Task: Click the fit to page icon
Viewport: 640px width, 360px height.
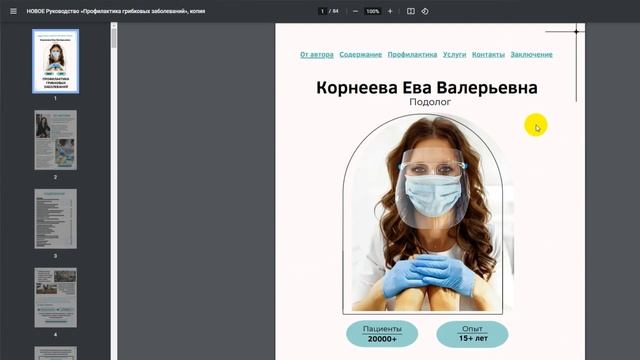Action: (411, 11)
